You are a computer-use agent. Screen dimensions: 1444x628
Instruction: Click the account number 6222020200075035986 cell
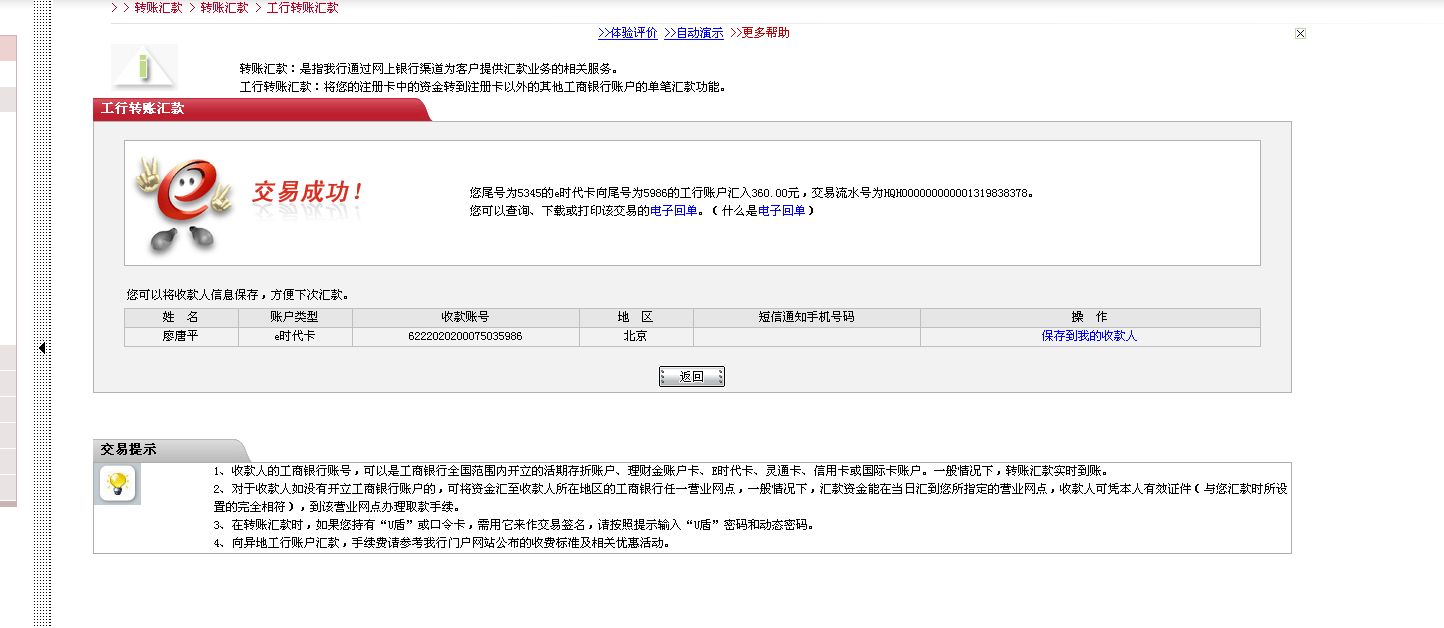pyautogui.click(x=465, y=336)
